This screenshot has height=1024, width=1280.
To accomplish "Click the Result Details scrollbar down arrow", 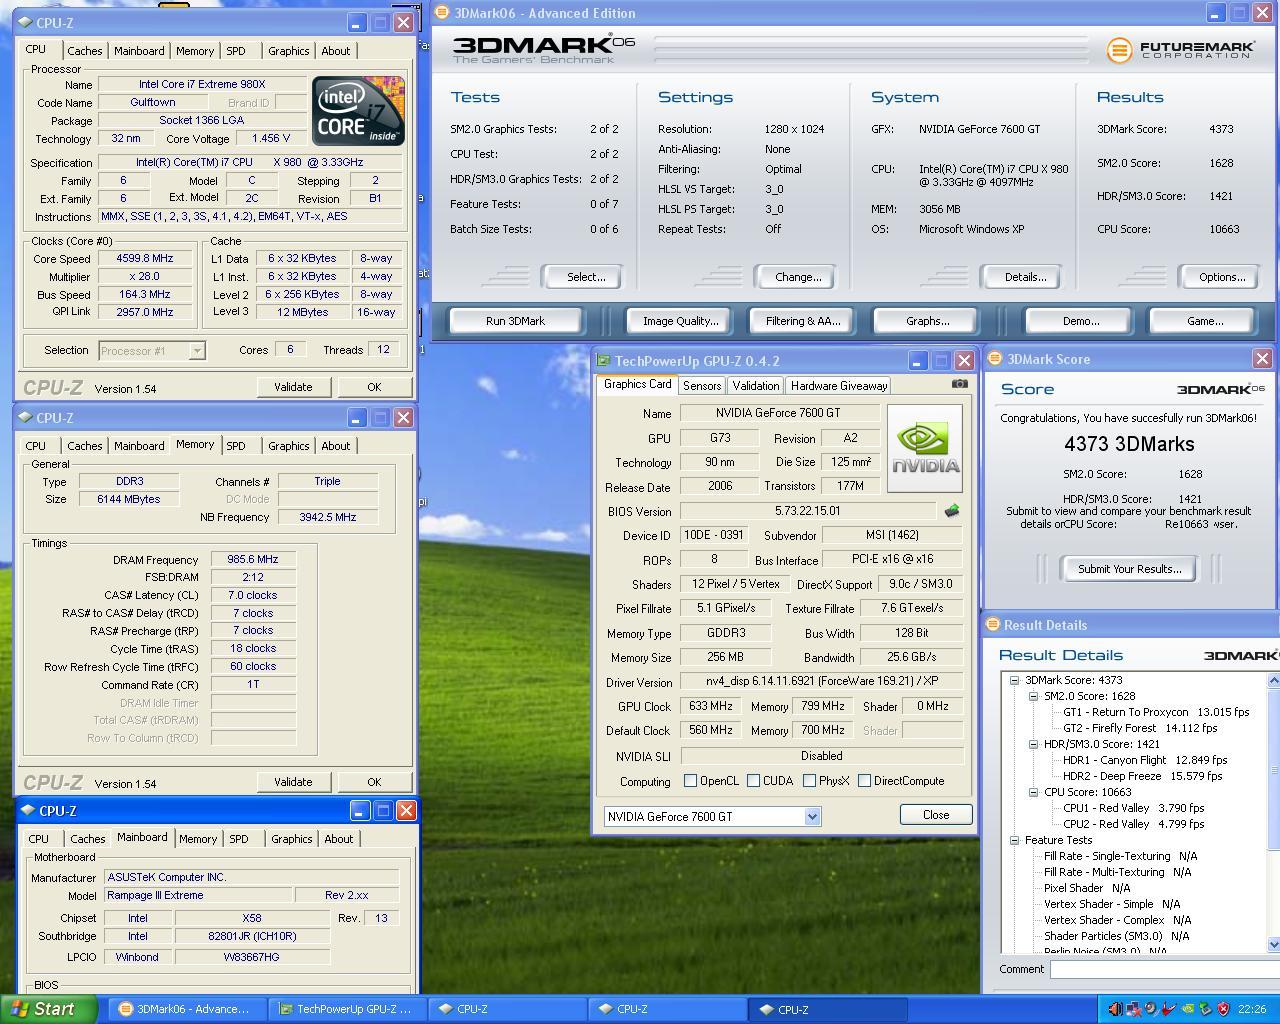I will pyautogui.click(x=1273, y=944).
